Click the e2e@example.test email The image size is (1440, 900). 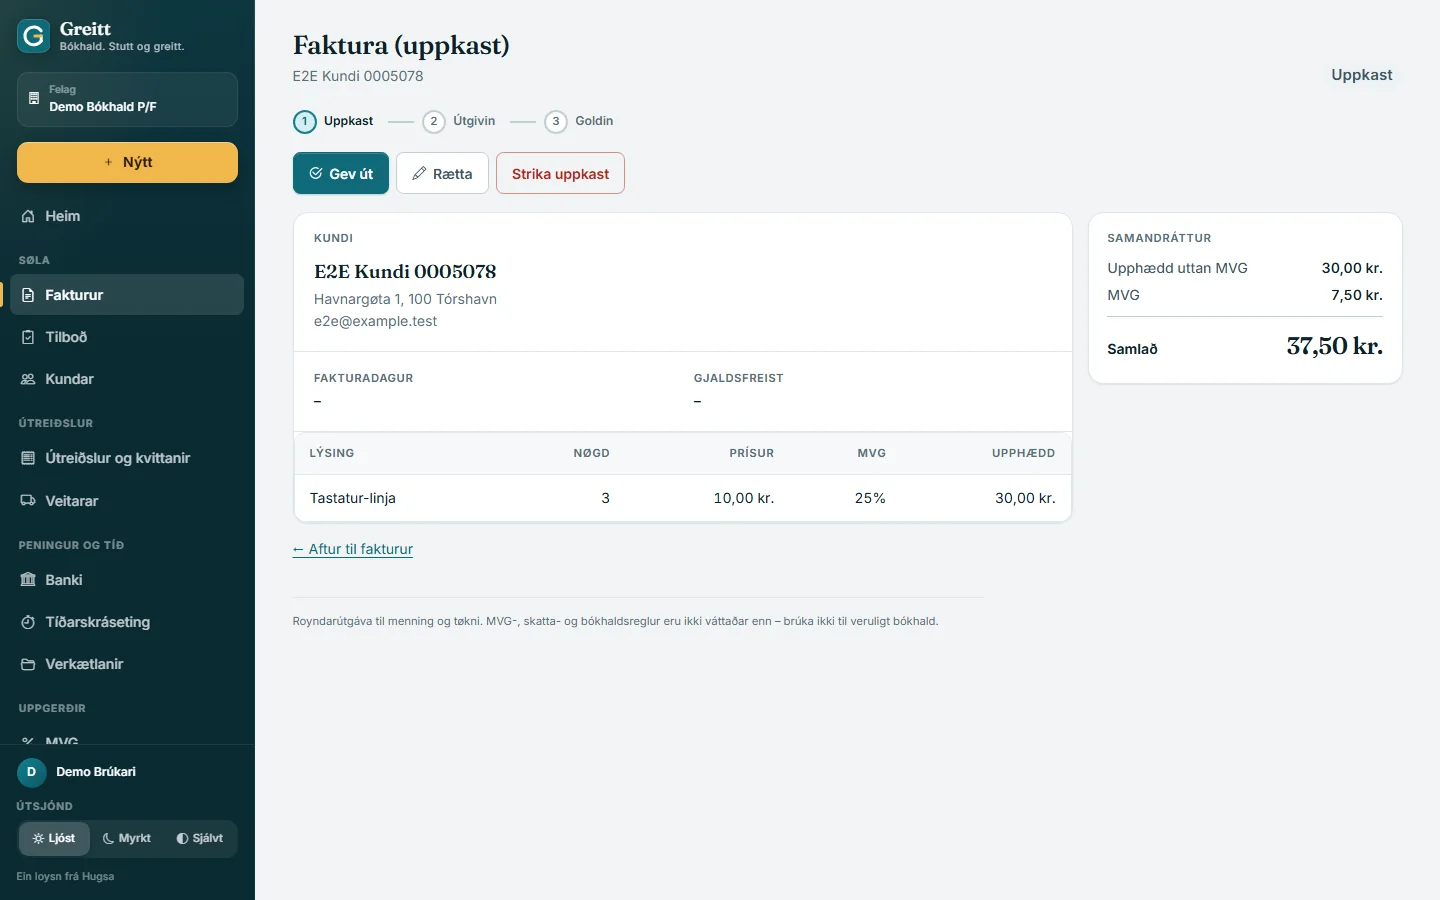tap(375, 321)
